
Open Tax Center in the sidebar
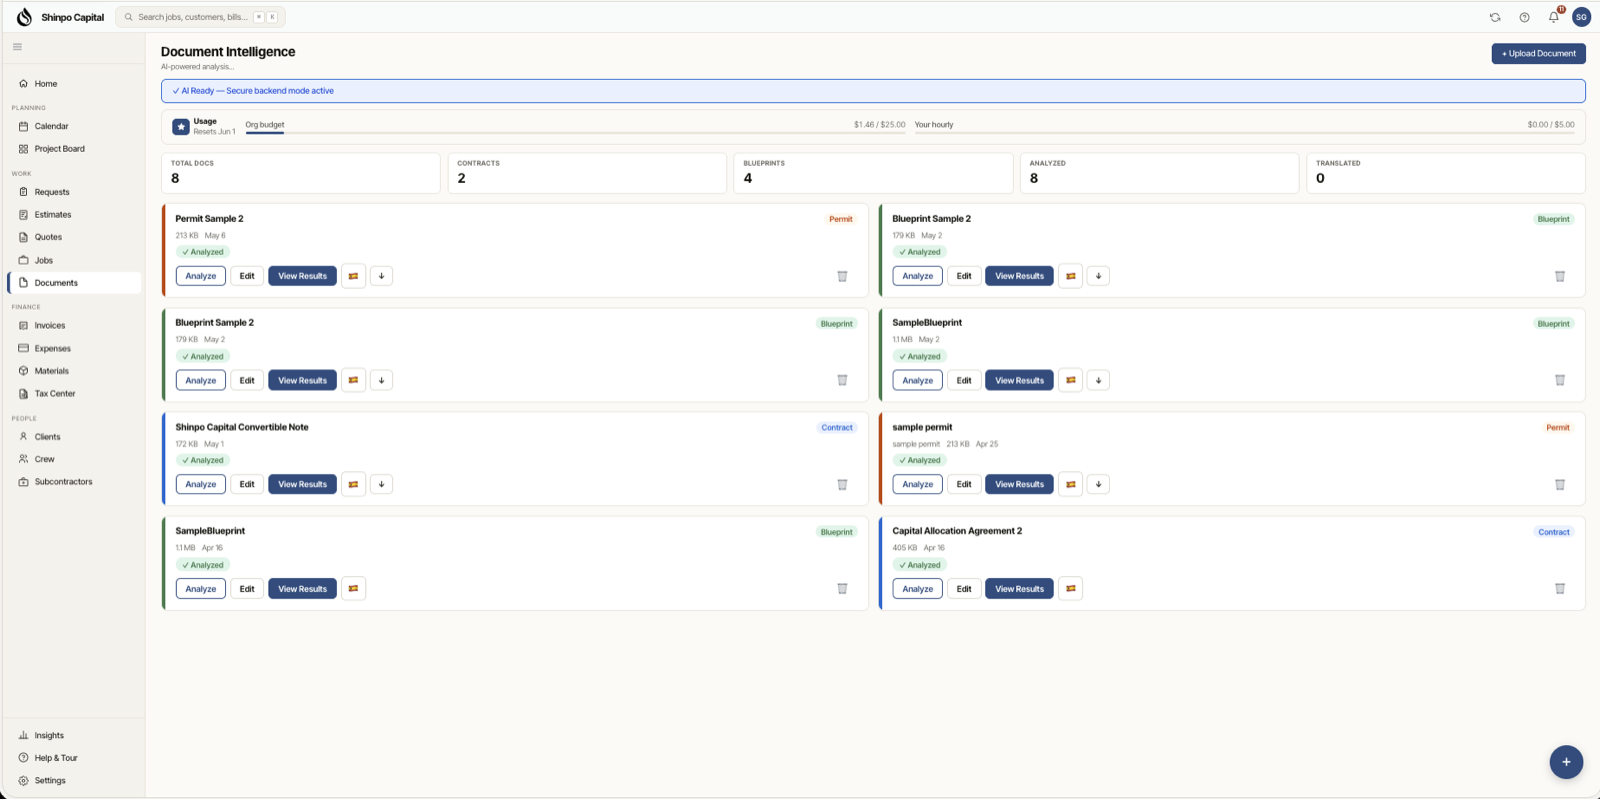click(x=73, y=394)
